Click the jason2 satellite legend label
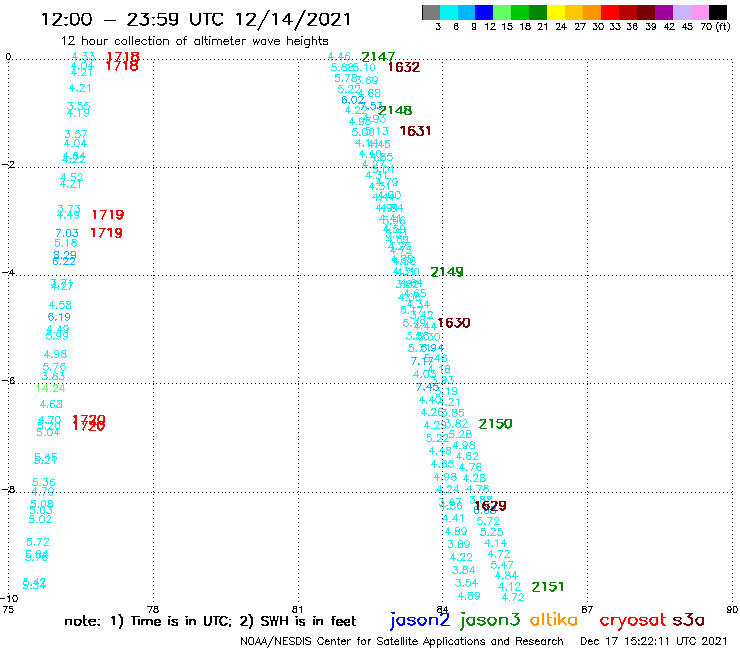The image size is (740, 650). [420, 621]
